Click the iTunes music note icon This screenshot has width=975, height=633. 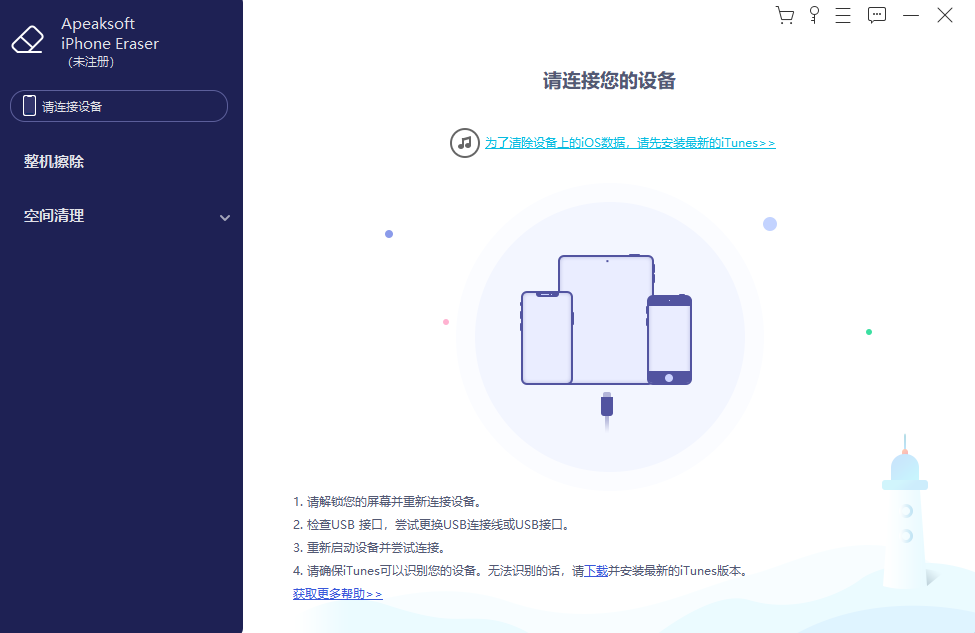point(464,143)
